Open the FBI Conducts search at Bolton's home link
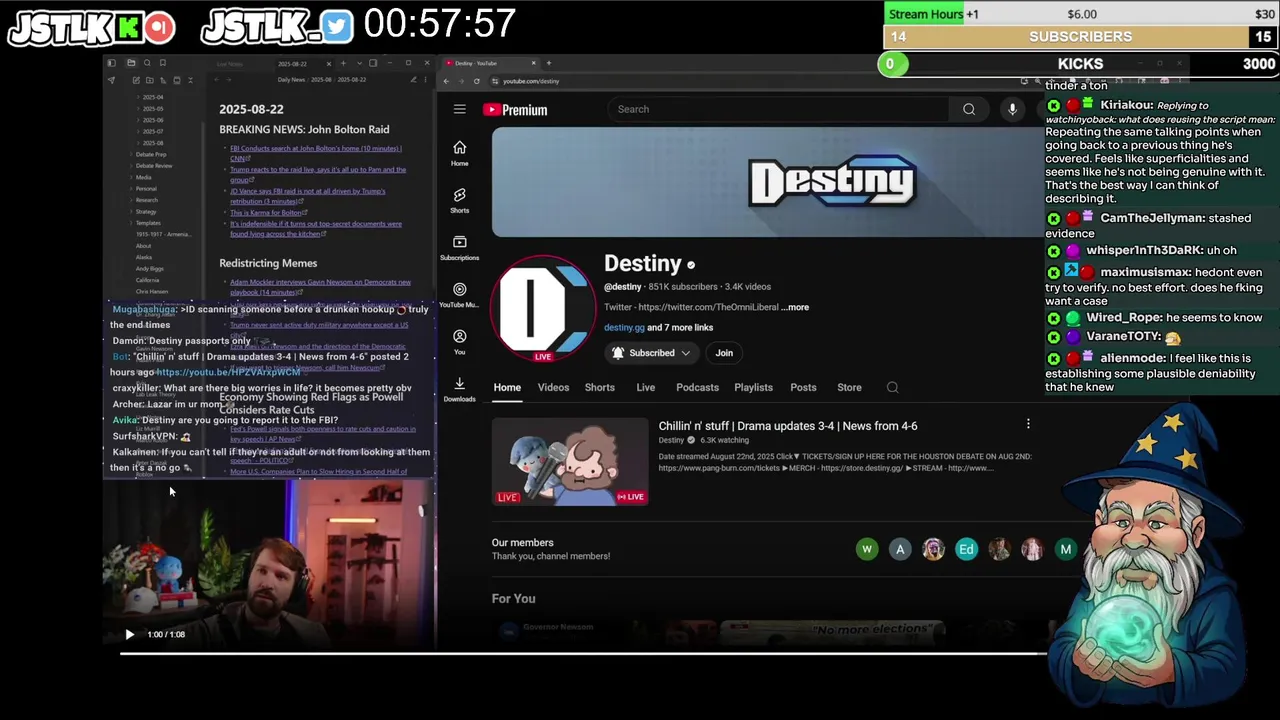Viewport: 1280px width, 720px height. 315,153
